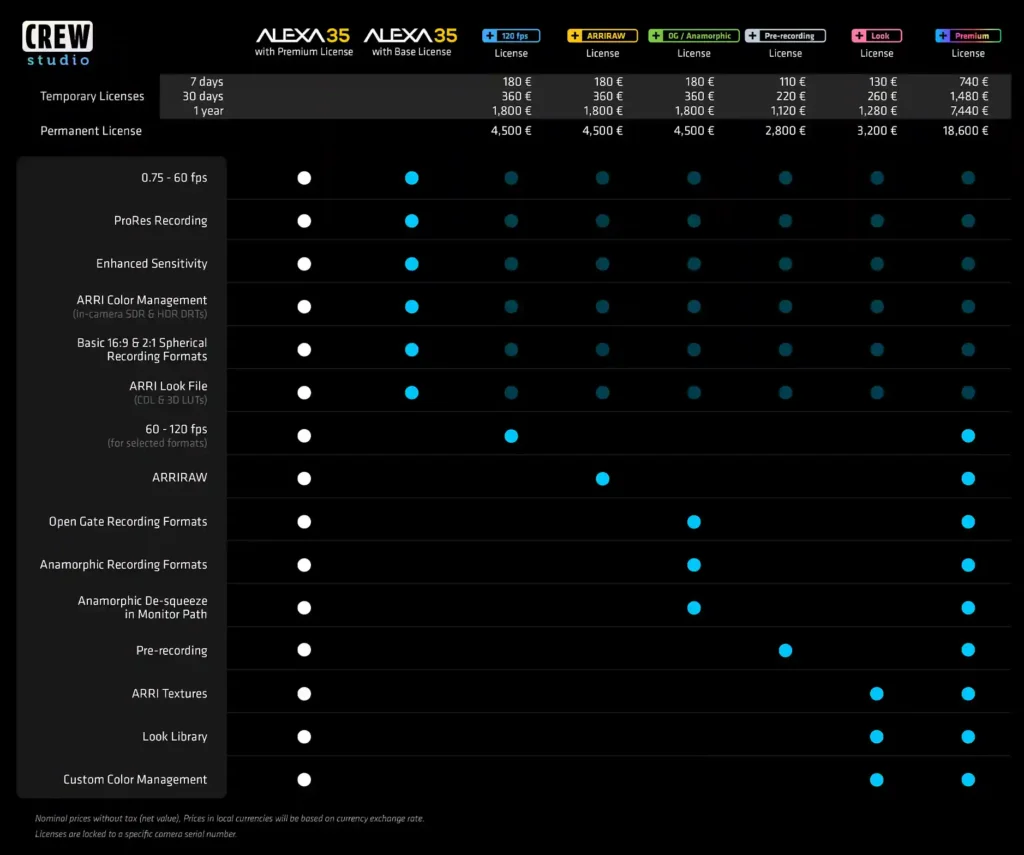Viewport: 1024px width, 855px height.
Task: Click the 4,500 € permanent ARRIRAW License price
Action: (602, 131)
